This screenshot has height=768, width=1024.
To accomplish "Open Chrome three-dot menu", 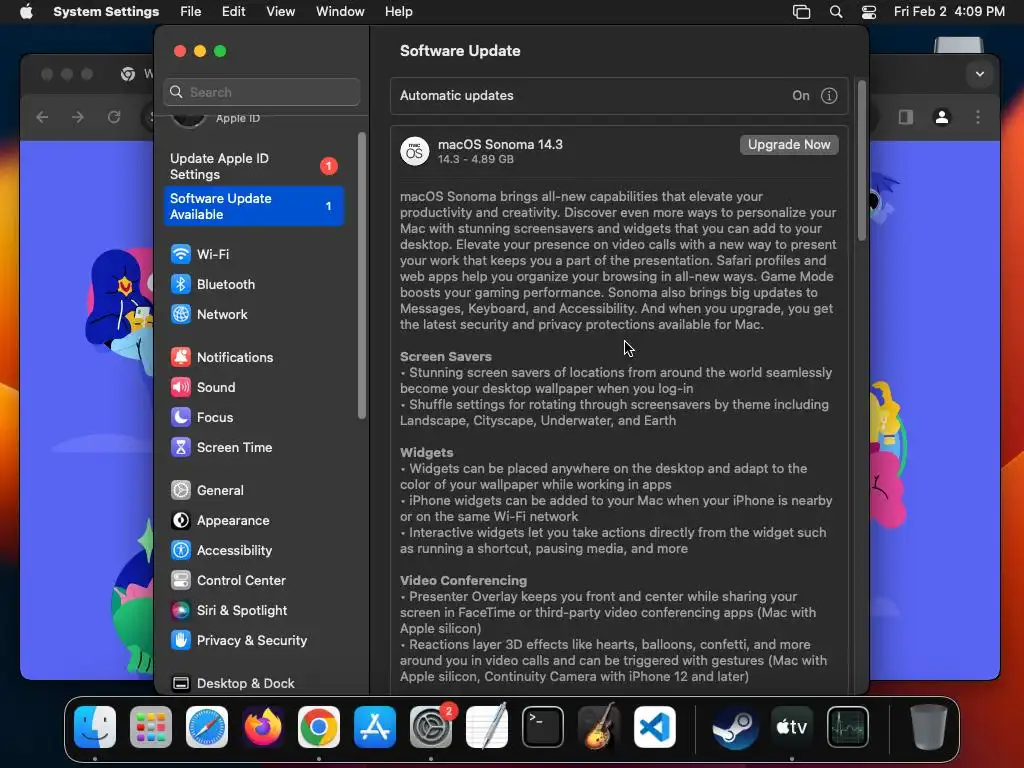I will pyautogui.click(x=978, y=117).
